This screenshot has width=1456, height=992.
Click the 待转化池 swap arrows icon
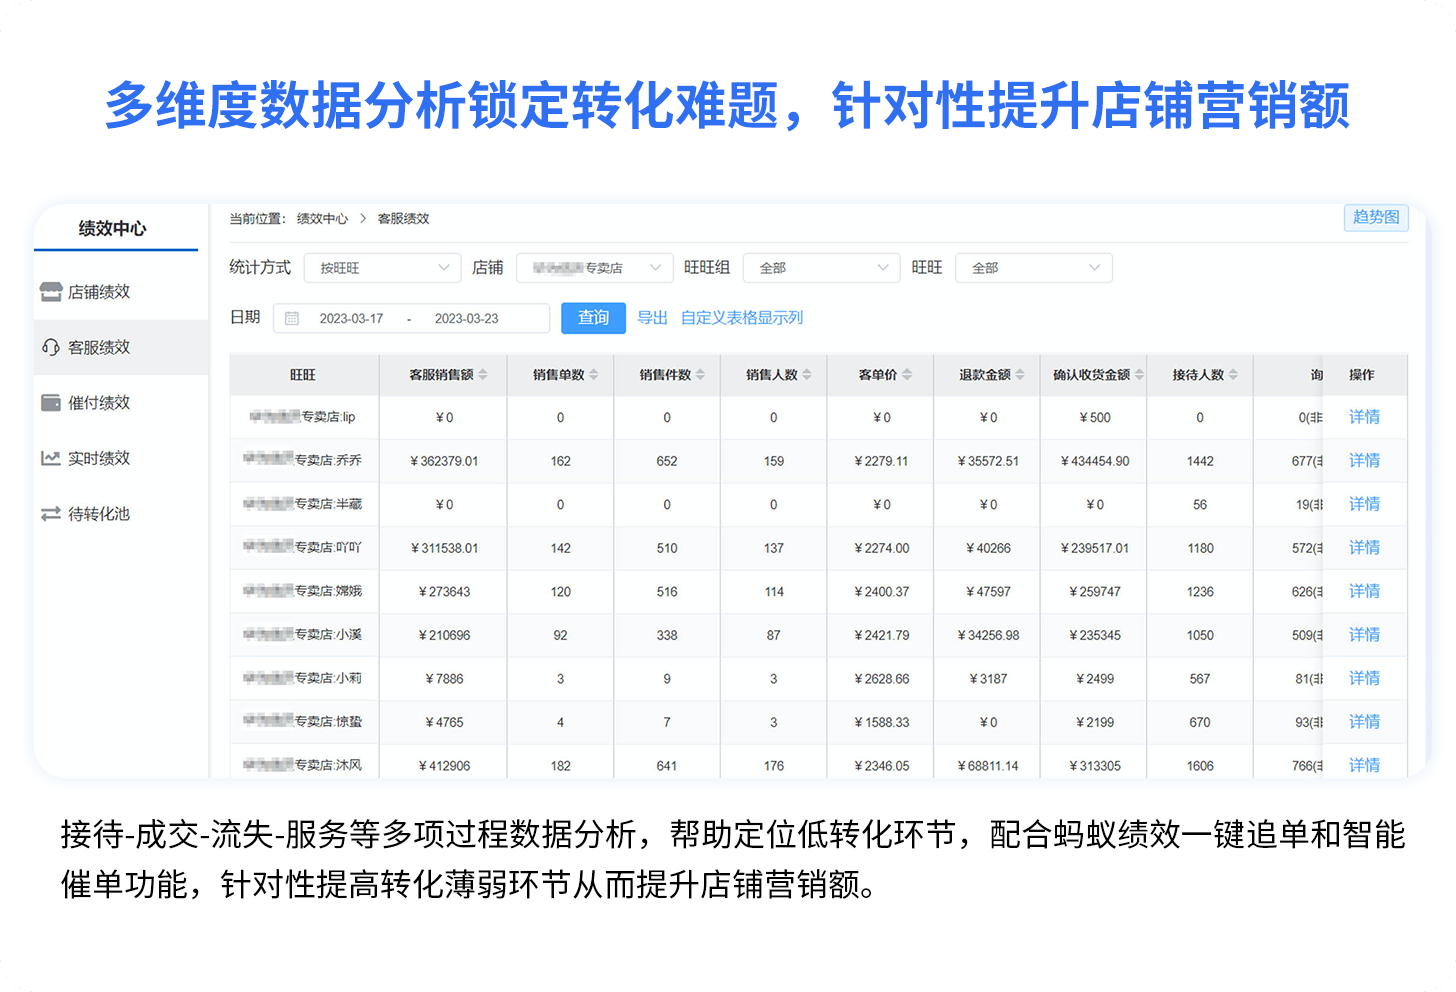click(x=51, y=514)
